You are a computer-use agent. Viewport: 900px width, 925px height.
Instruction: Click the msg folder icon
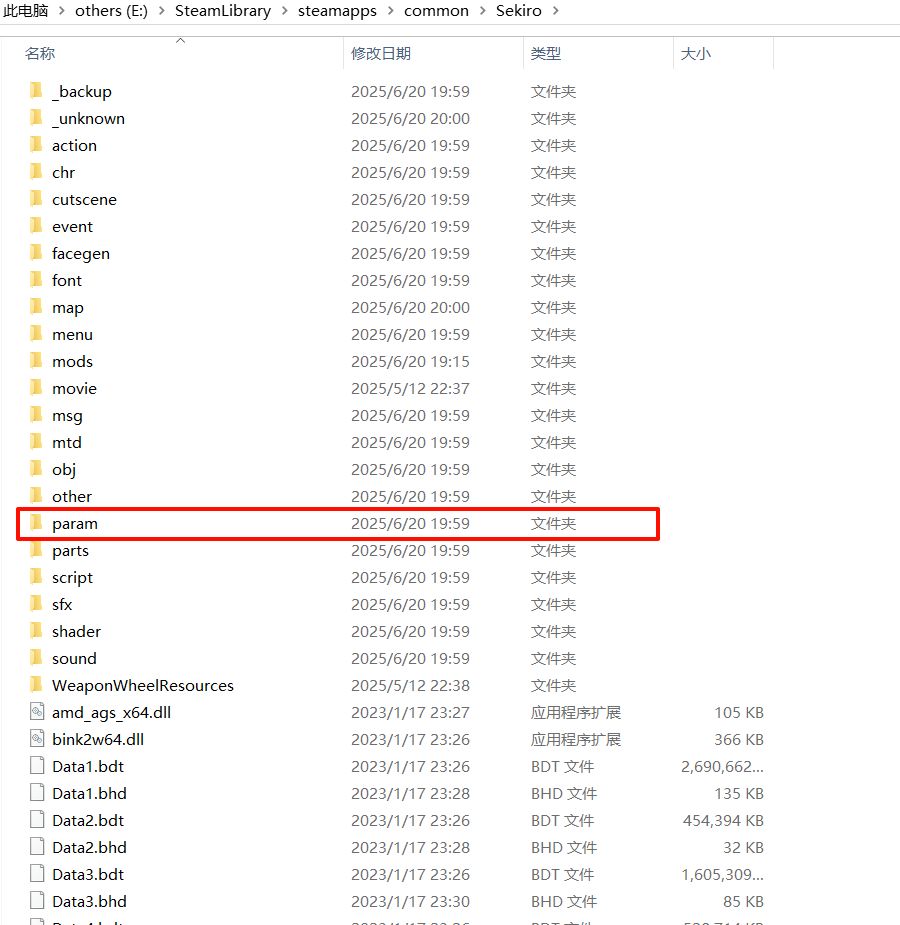(x=37, y=415)
